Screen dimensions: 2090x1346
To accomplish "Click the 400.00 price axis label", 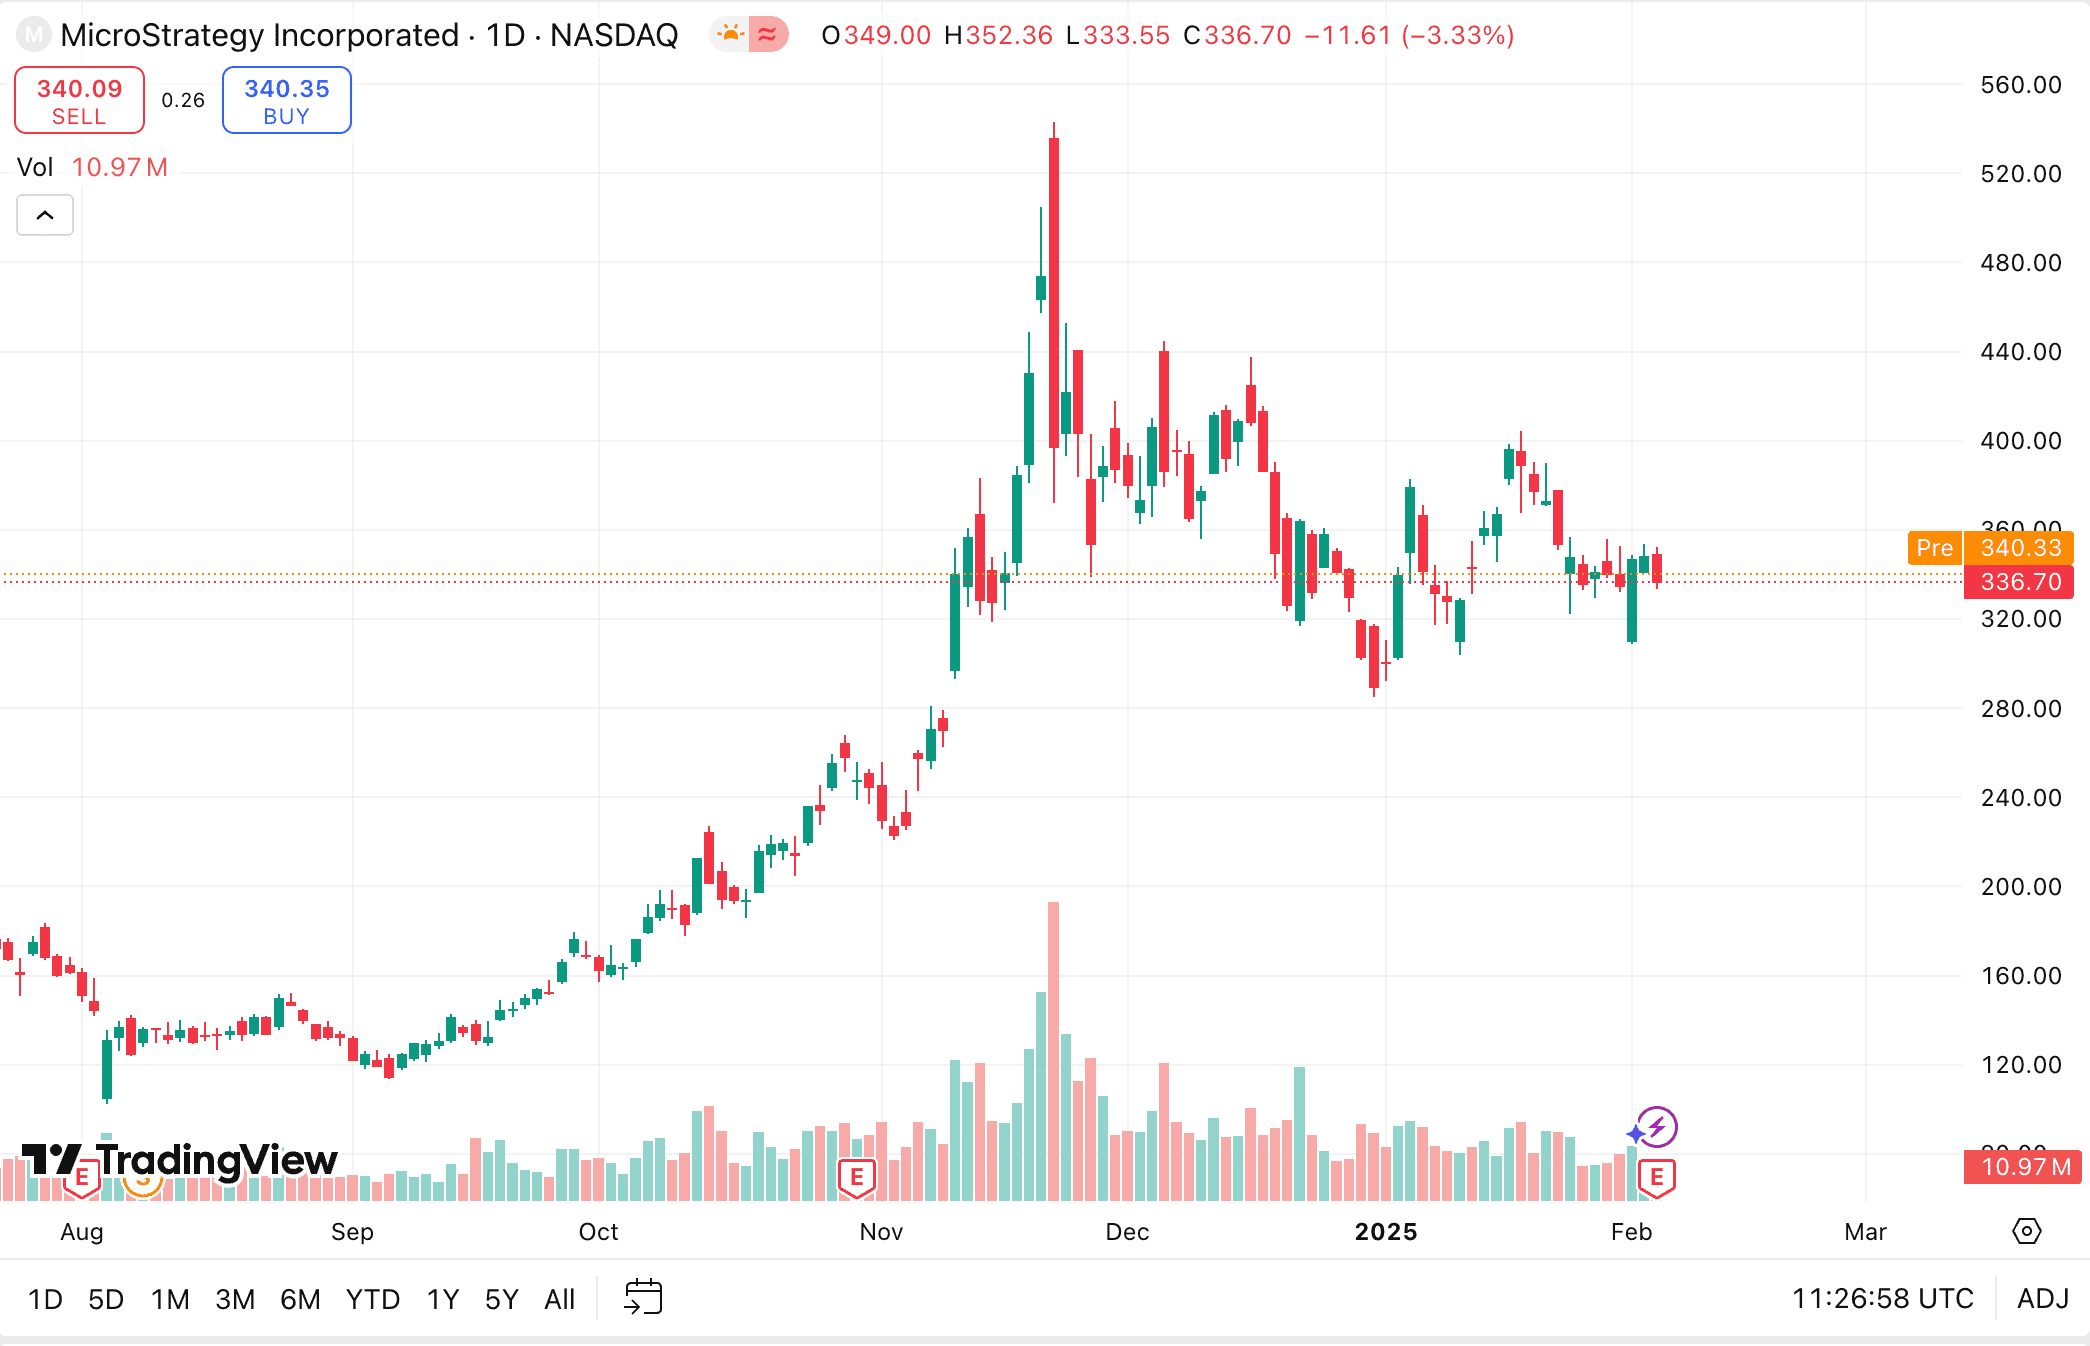I will (x=2021, y=441).
